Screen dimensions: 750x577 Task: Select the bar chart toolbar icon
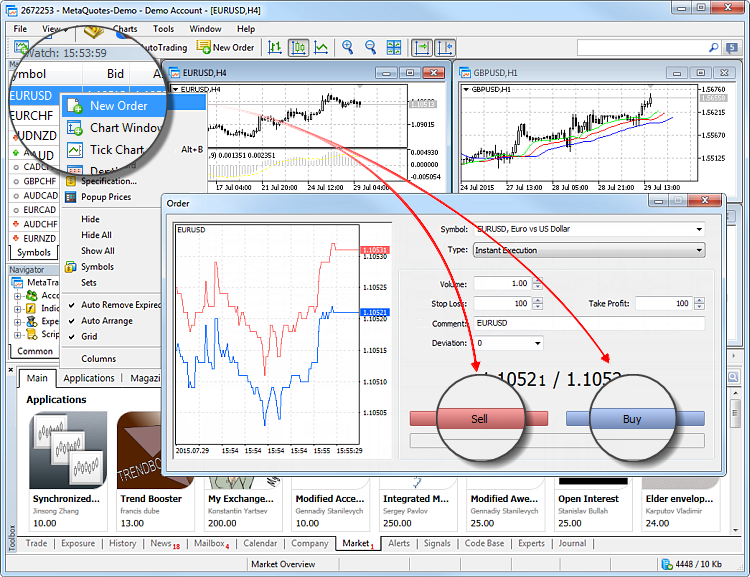pos(275,47)
